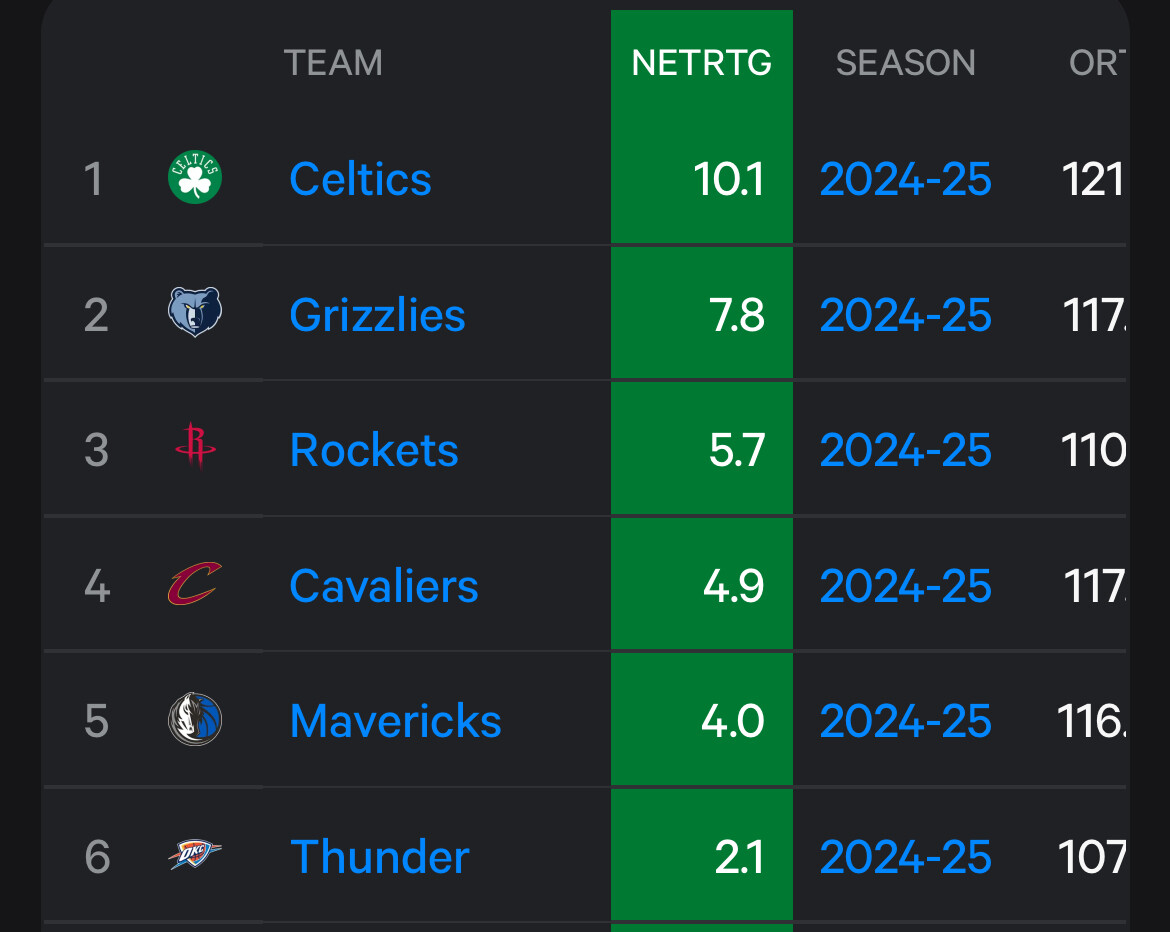
Task: Click the Cavaliers team logo
Action: coord(195,584)
